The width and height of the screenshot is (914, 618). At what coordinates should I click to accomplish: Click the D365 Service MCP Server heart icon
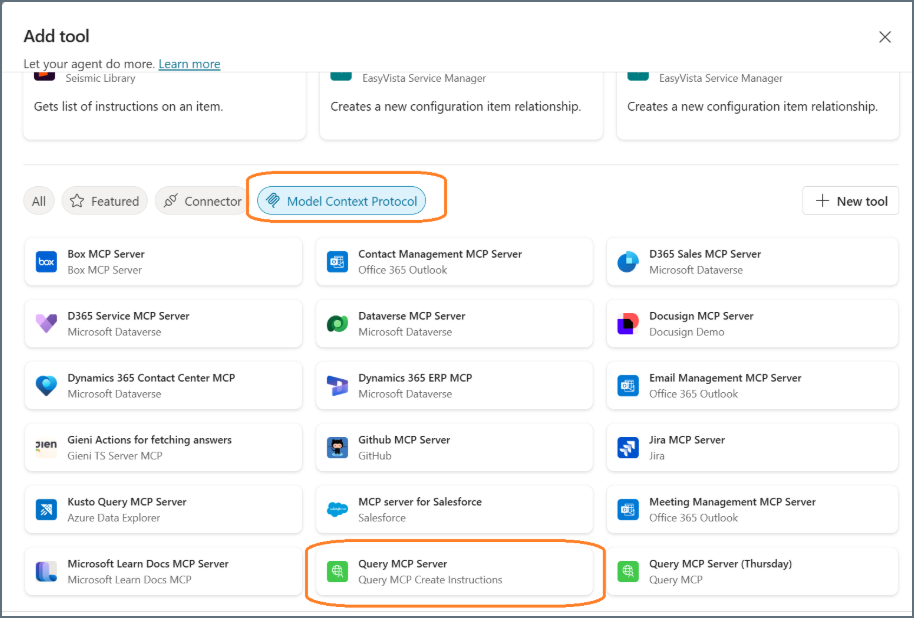[x=46, y=324]
